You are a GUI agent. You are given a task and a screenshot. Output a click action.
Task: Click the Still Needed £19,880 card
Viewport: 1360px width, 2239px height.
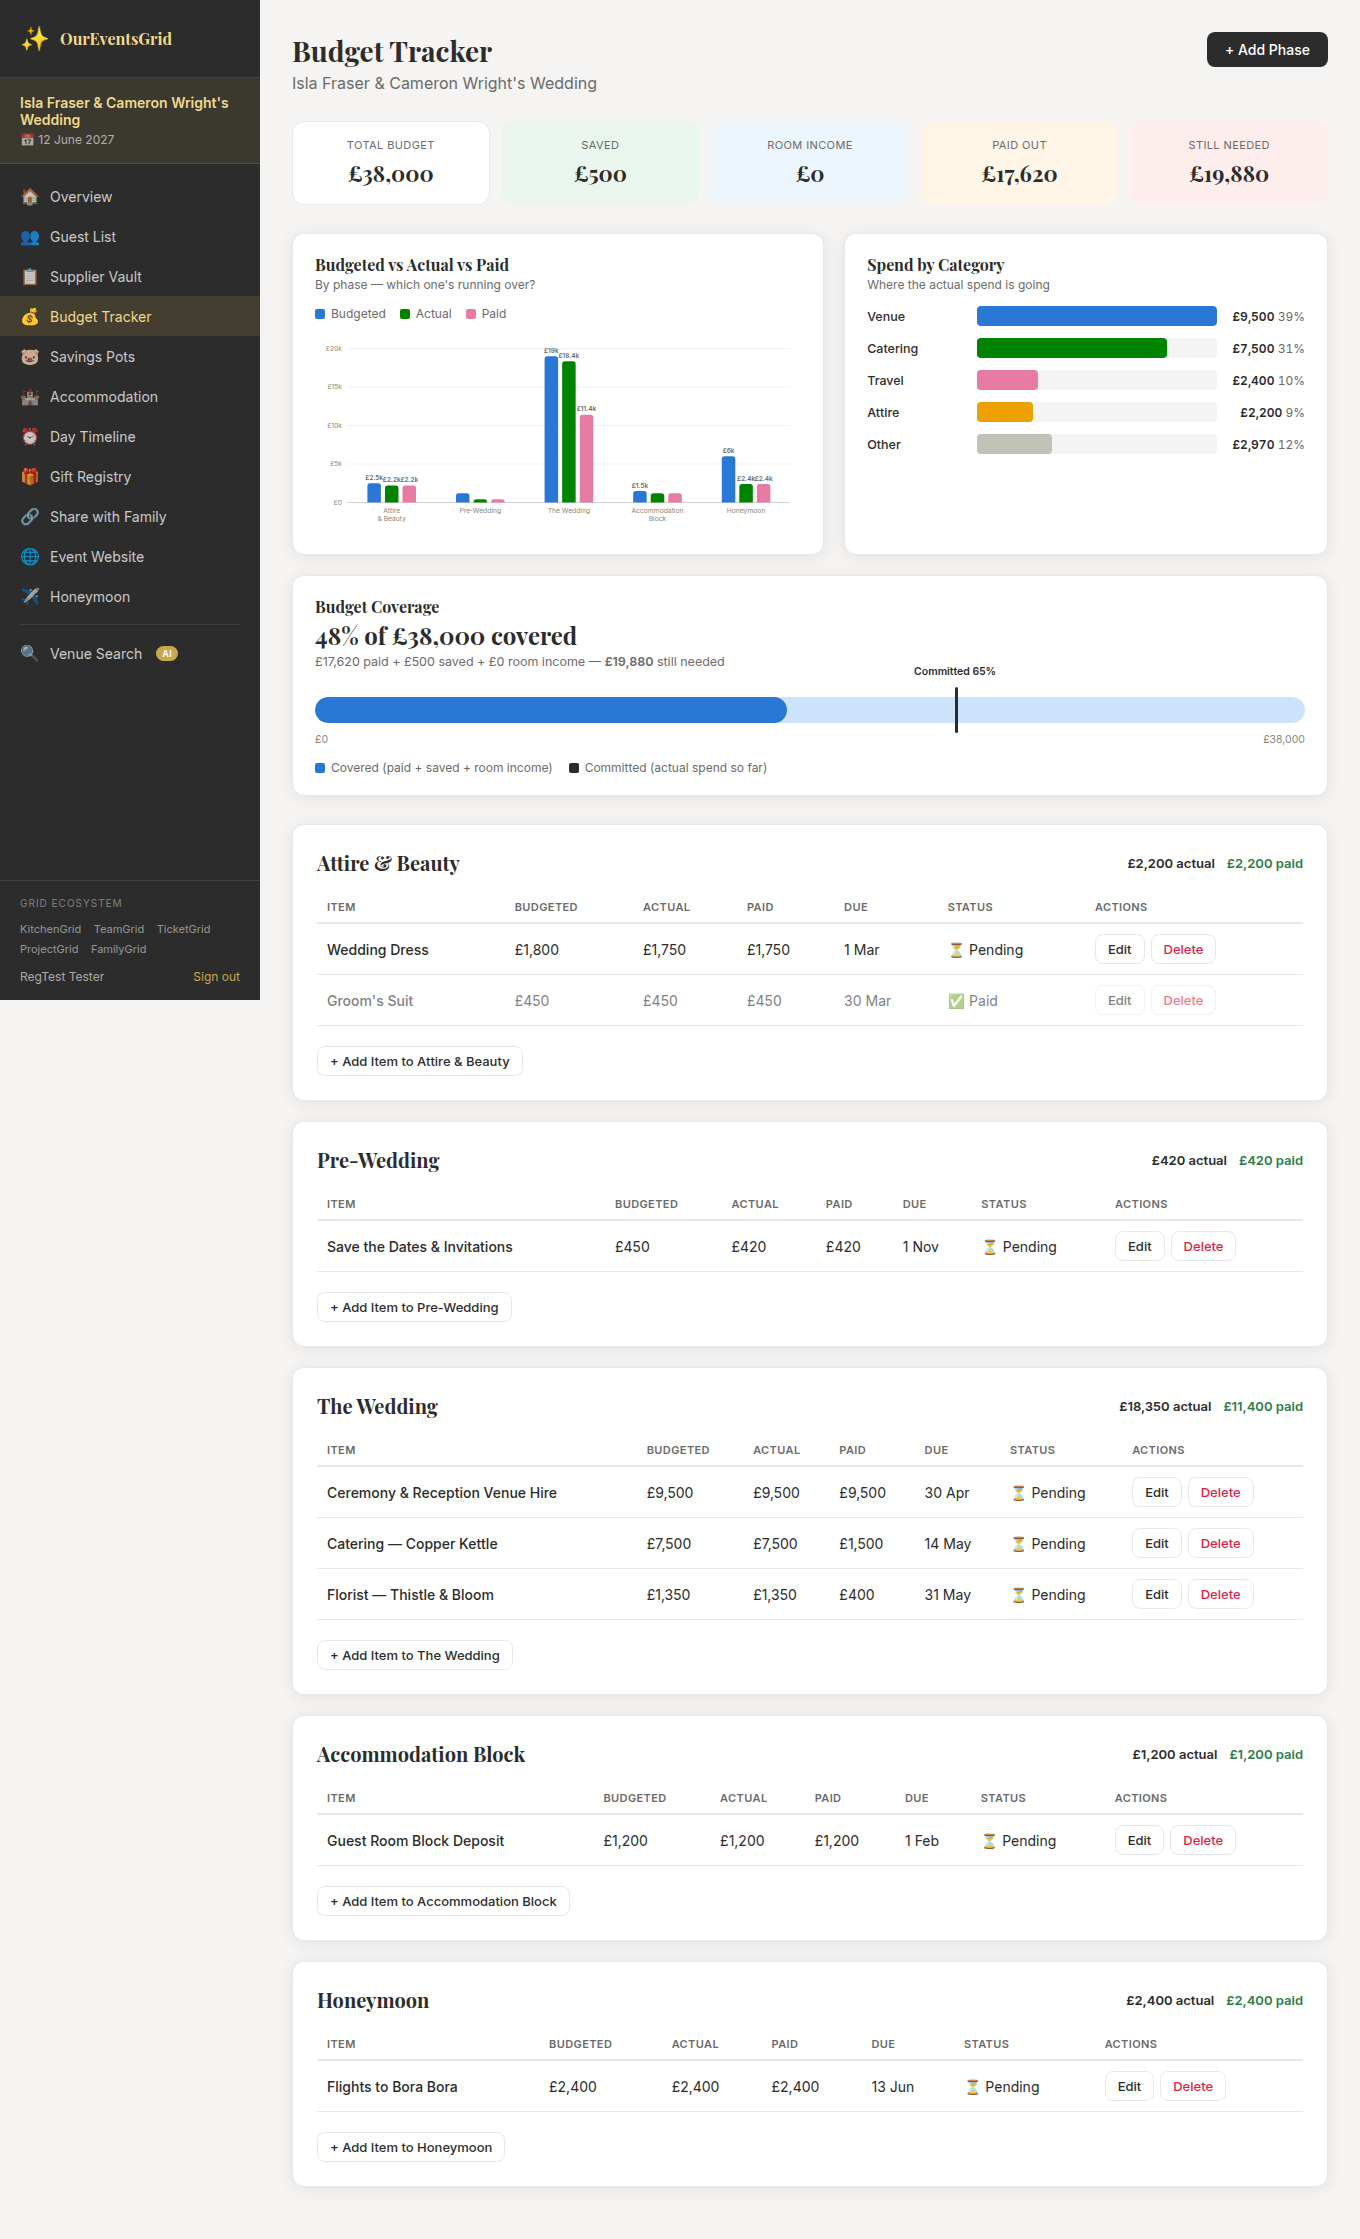click(1229, 163)
